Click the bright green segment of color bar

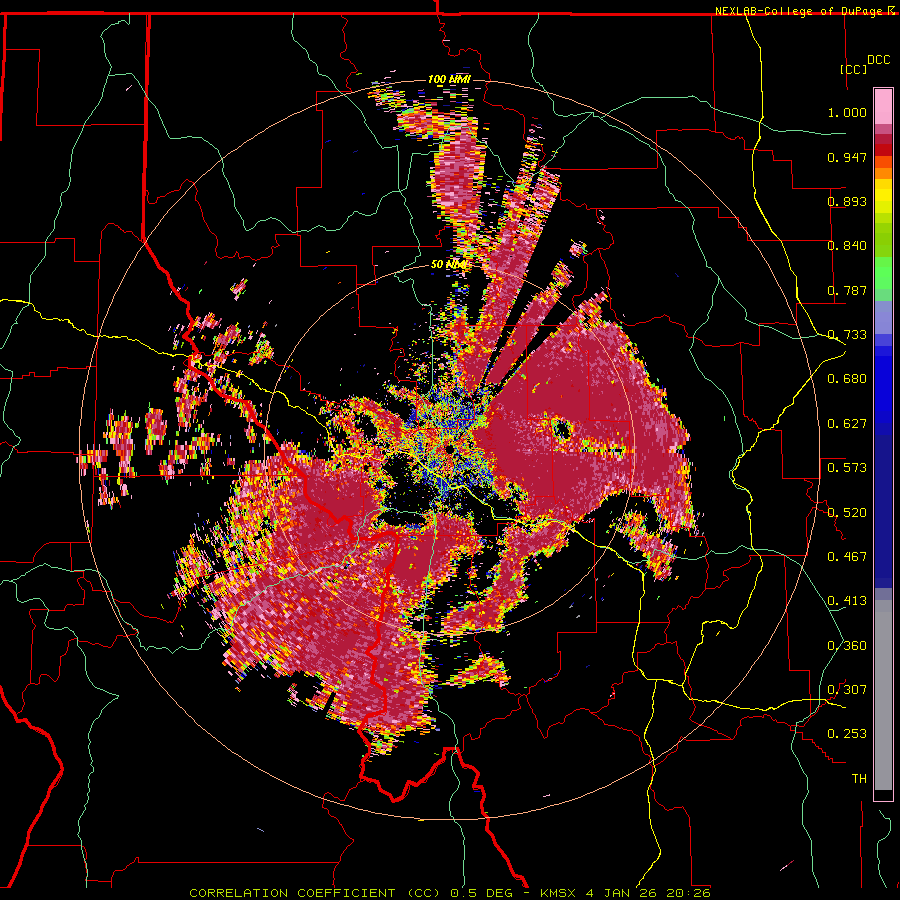883,273
